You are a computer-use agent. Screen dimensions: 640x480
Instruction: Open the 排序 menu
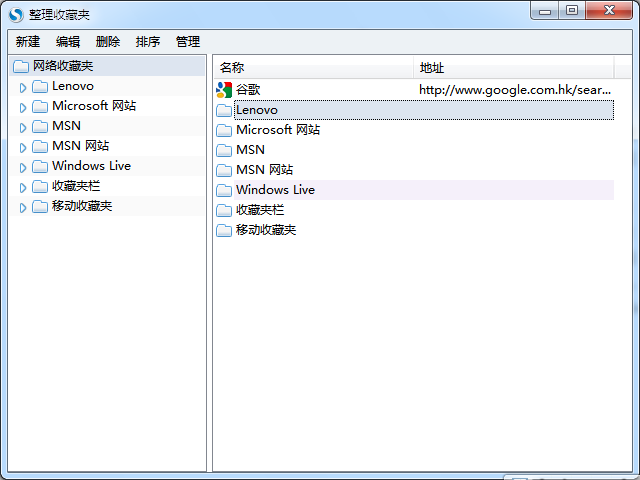[148, 41]
